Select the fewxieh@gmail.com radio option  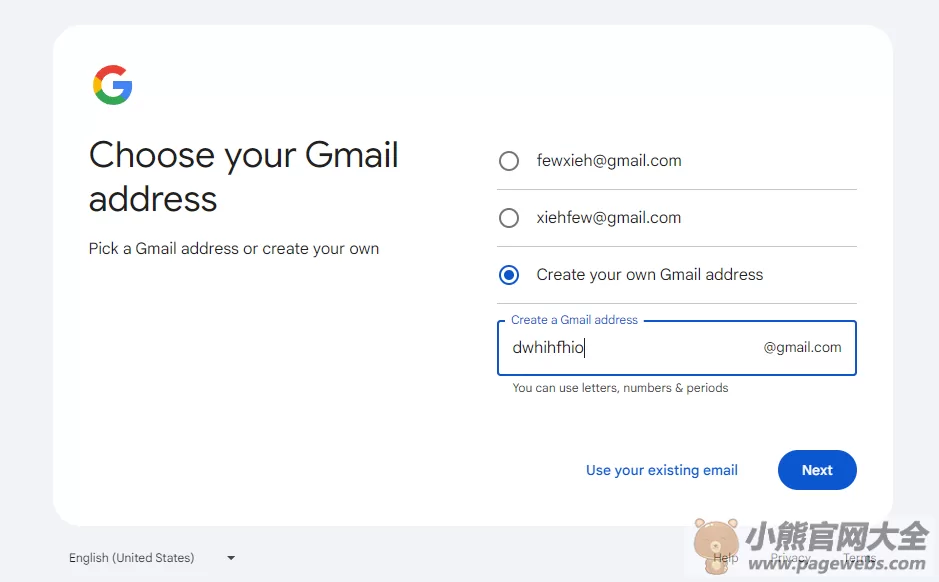(509, 160)
